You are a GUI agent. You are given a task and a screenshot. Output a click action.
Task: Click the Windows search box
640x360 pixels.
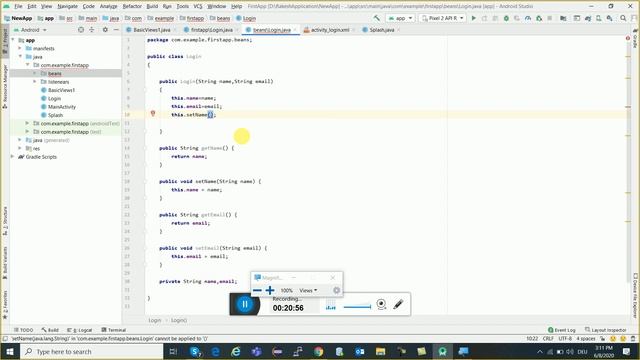91,351
